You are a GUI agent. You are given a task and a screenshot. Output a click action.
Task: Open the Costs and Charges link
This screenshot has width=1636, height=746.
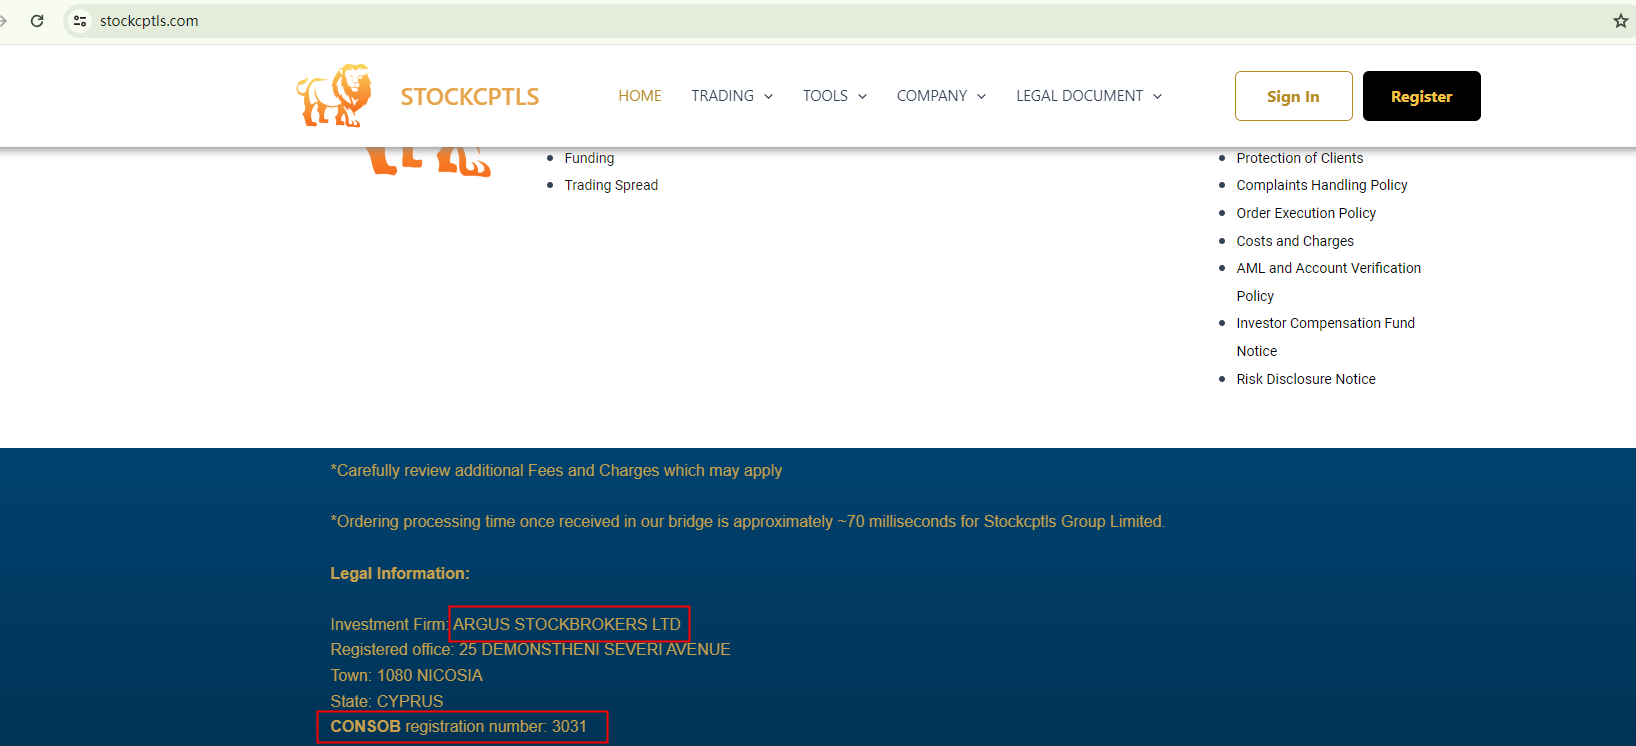[x=1295, y=241]
